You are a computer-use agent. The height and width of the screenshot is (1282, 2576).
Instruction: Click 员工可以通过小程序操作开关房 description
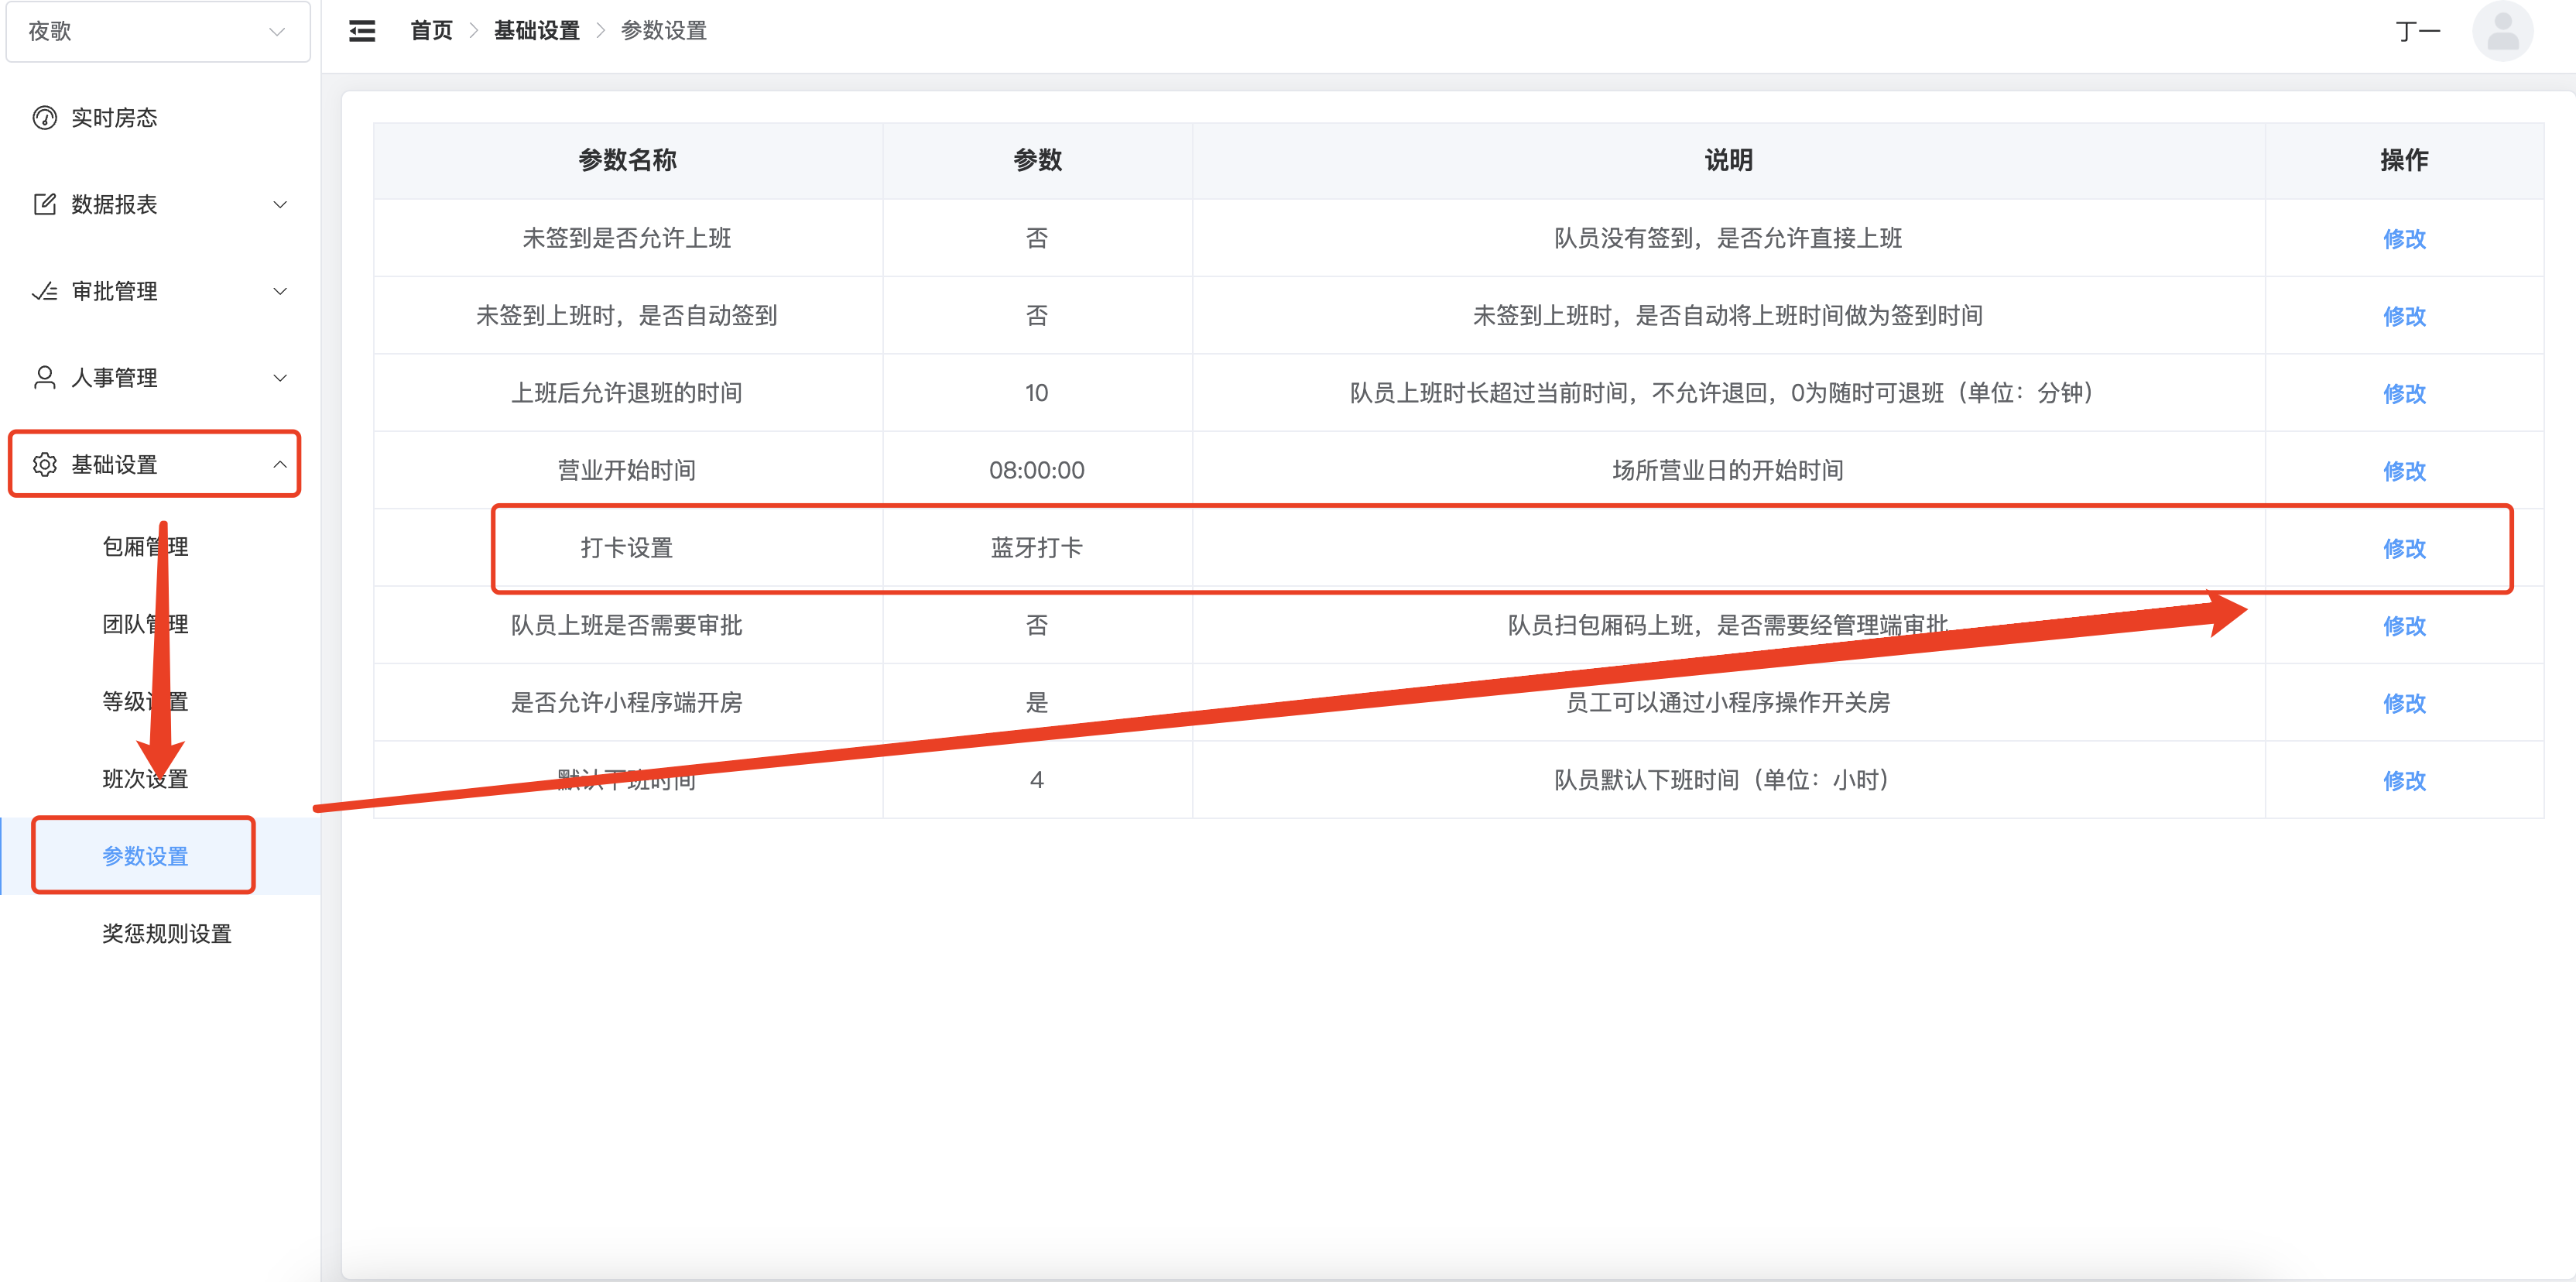click(x=1728, y=702)
